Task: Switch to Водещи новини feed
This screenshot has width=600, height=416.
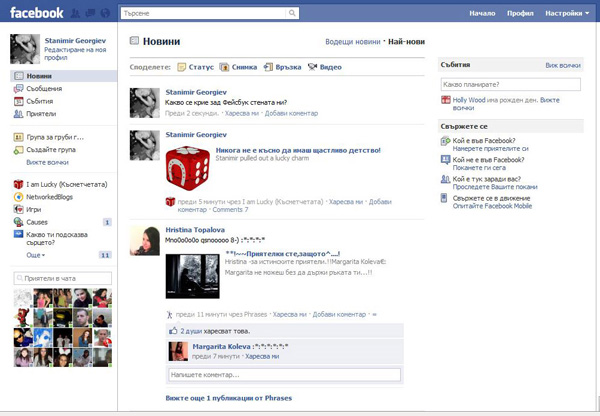Action: 352,42
